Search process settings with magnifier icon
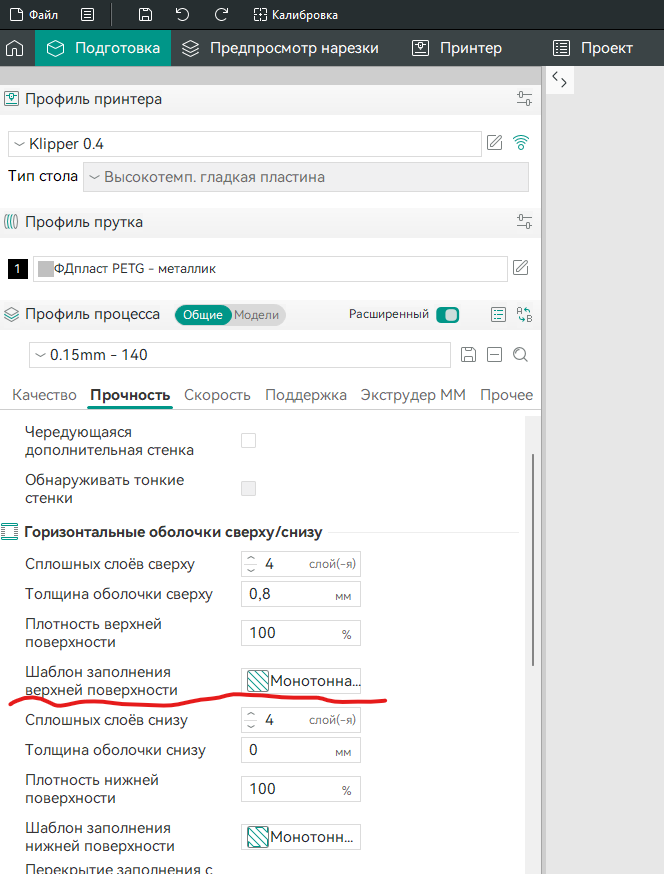This screenshot has height=874, width=664. click(520, 355)
